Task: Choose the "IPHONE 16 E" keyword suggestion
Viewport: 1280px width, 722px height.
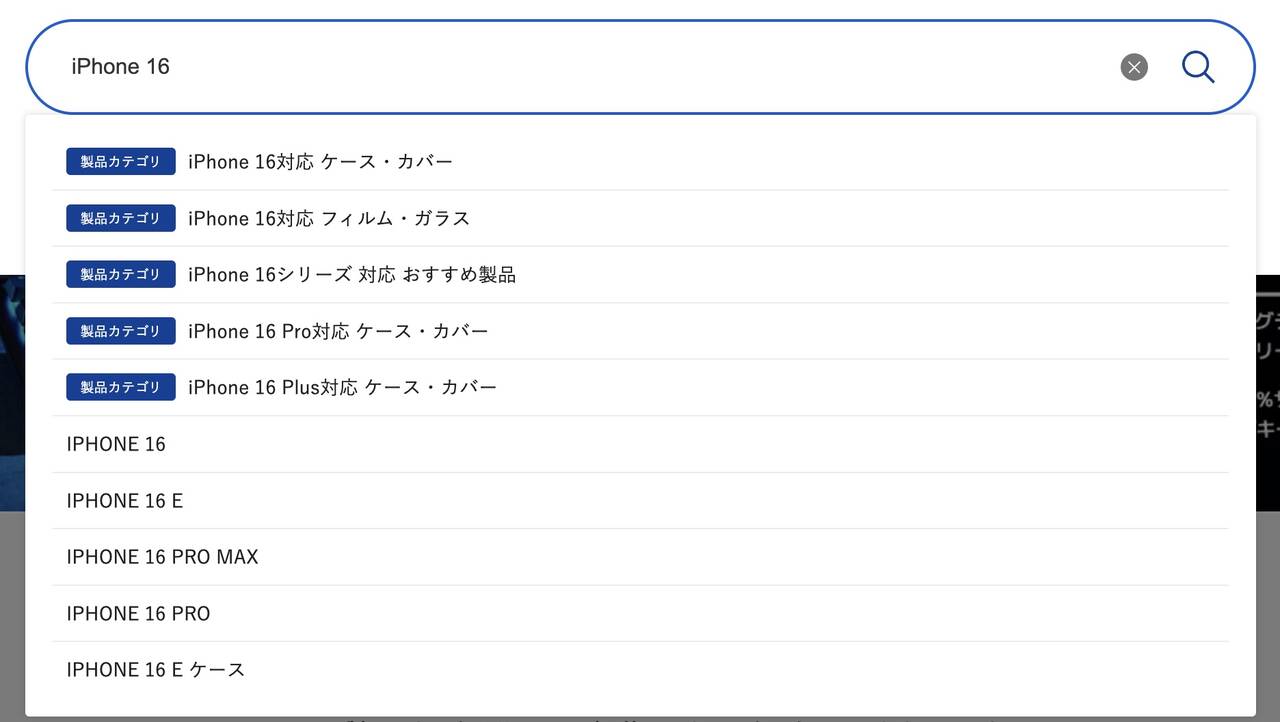Action: (x=125, y=501)
